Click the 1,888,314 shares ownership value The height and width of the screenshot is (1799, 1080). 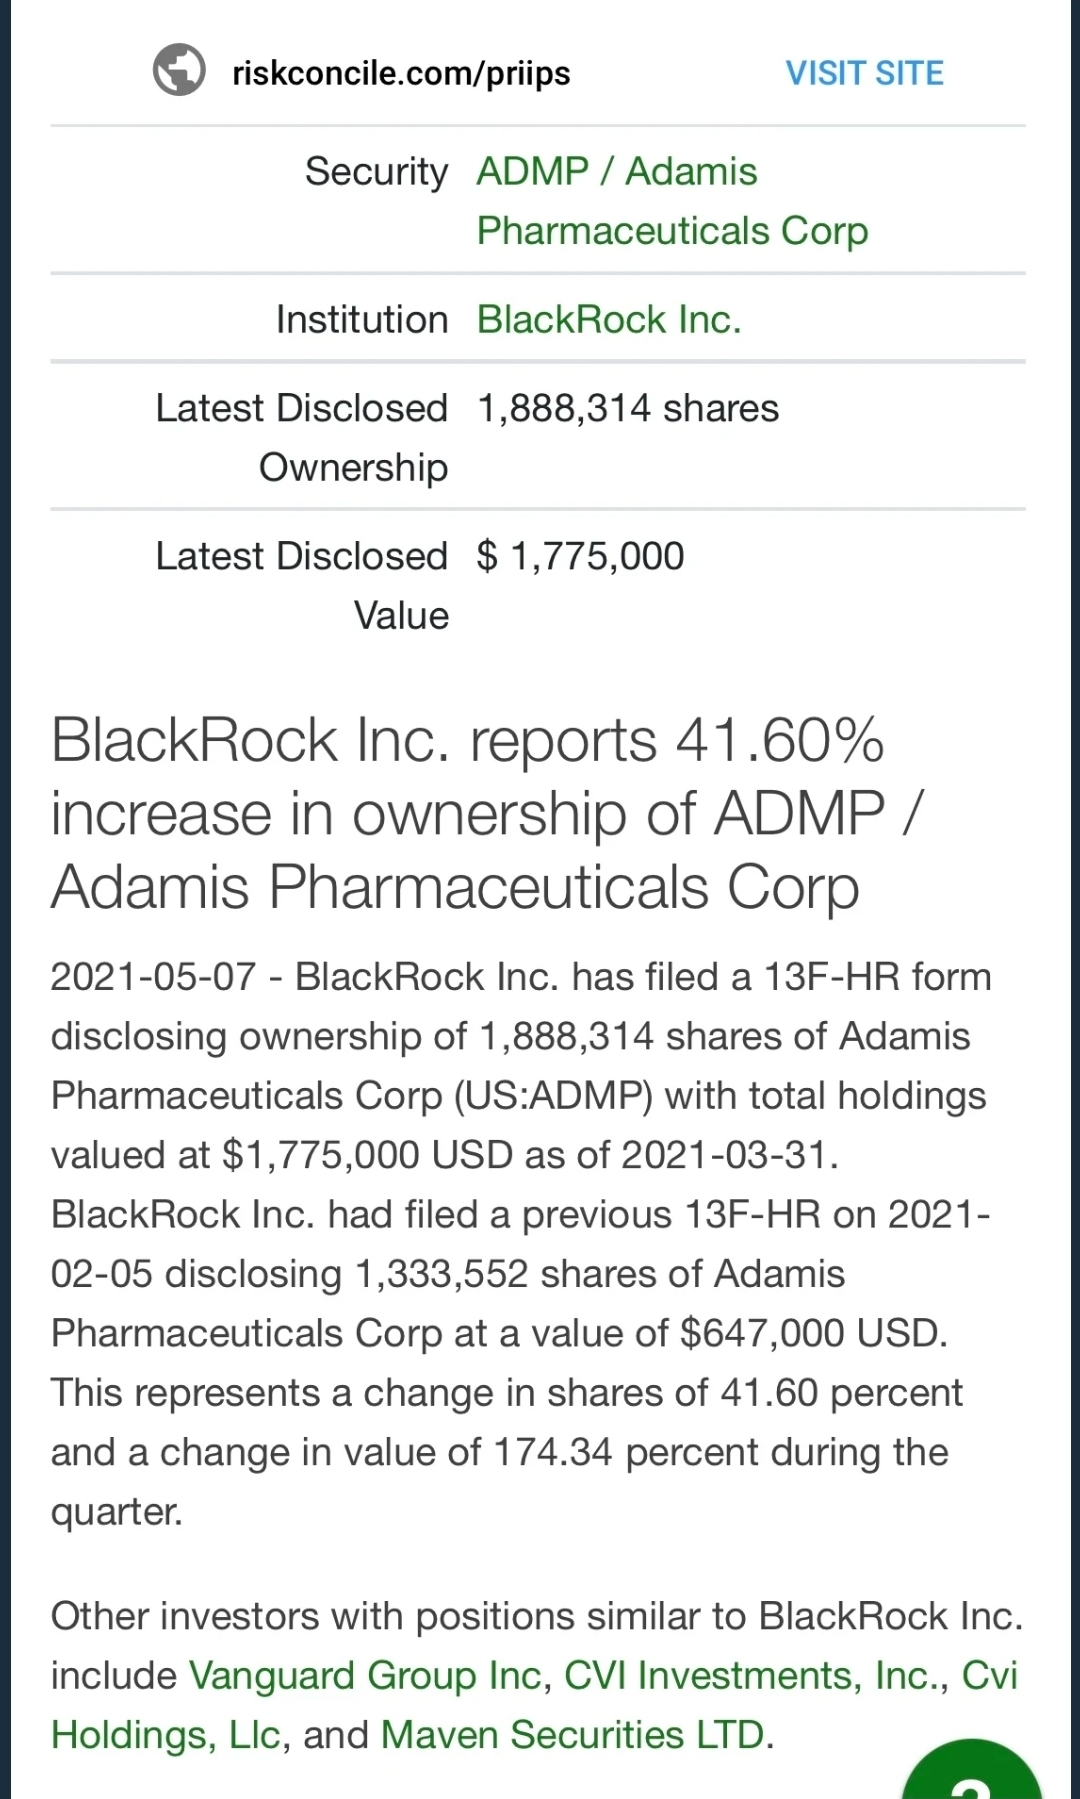(x=627, y=409)
